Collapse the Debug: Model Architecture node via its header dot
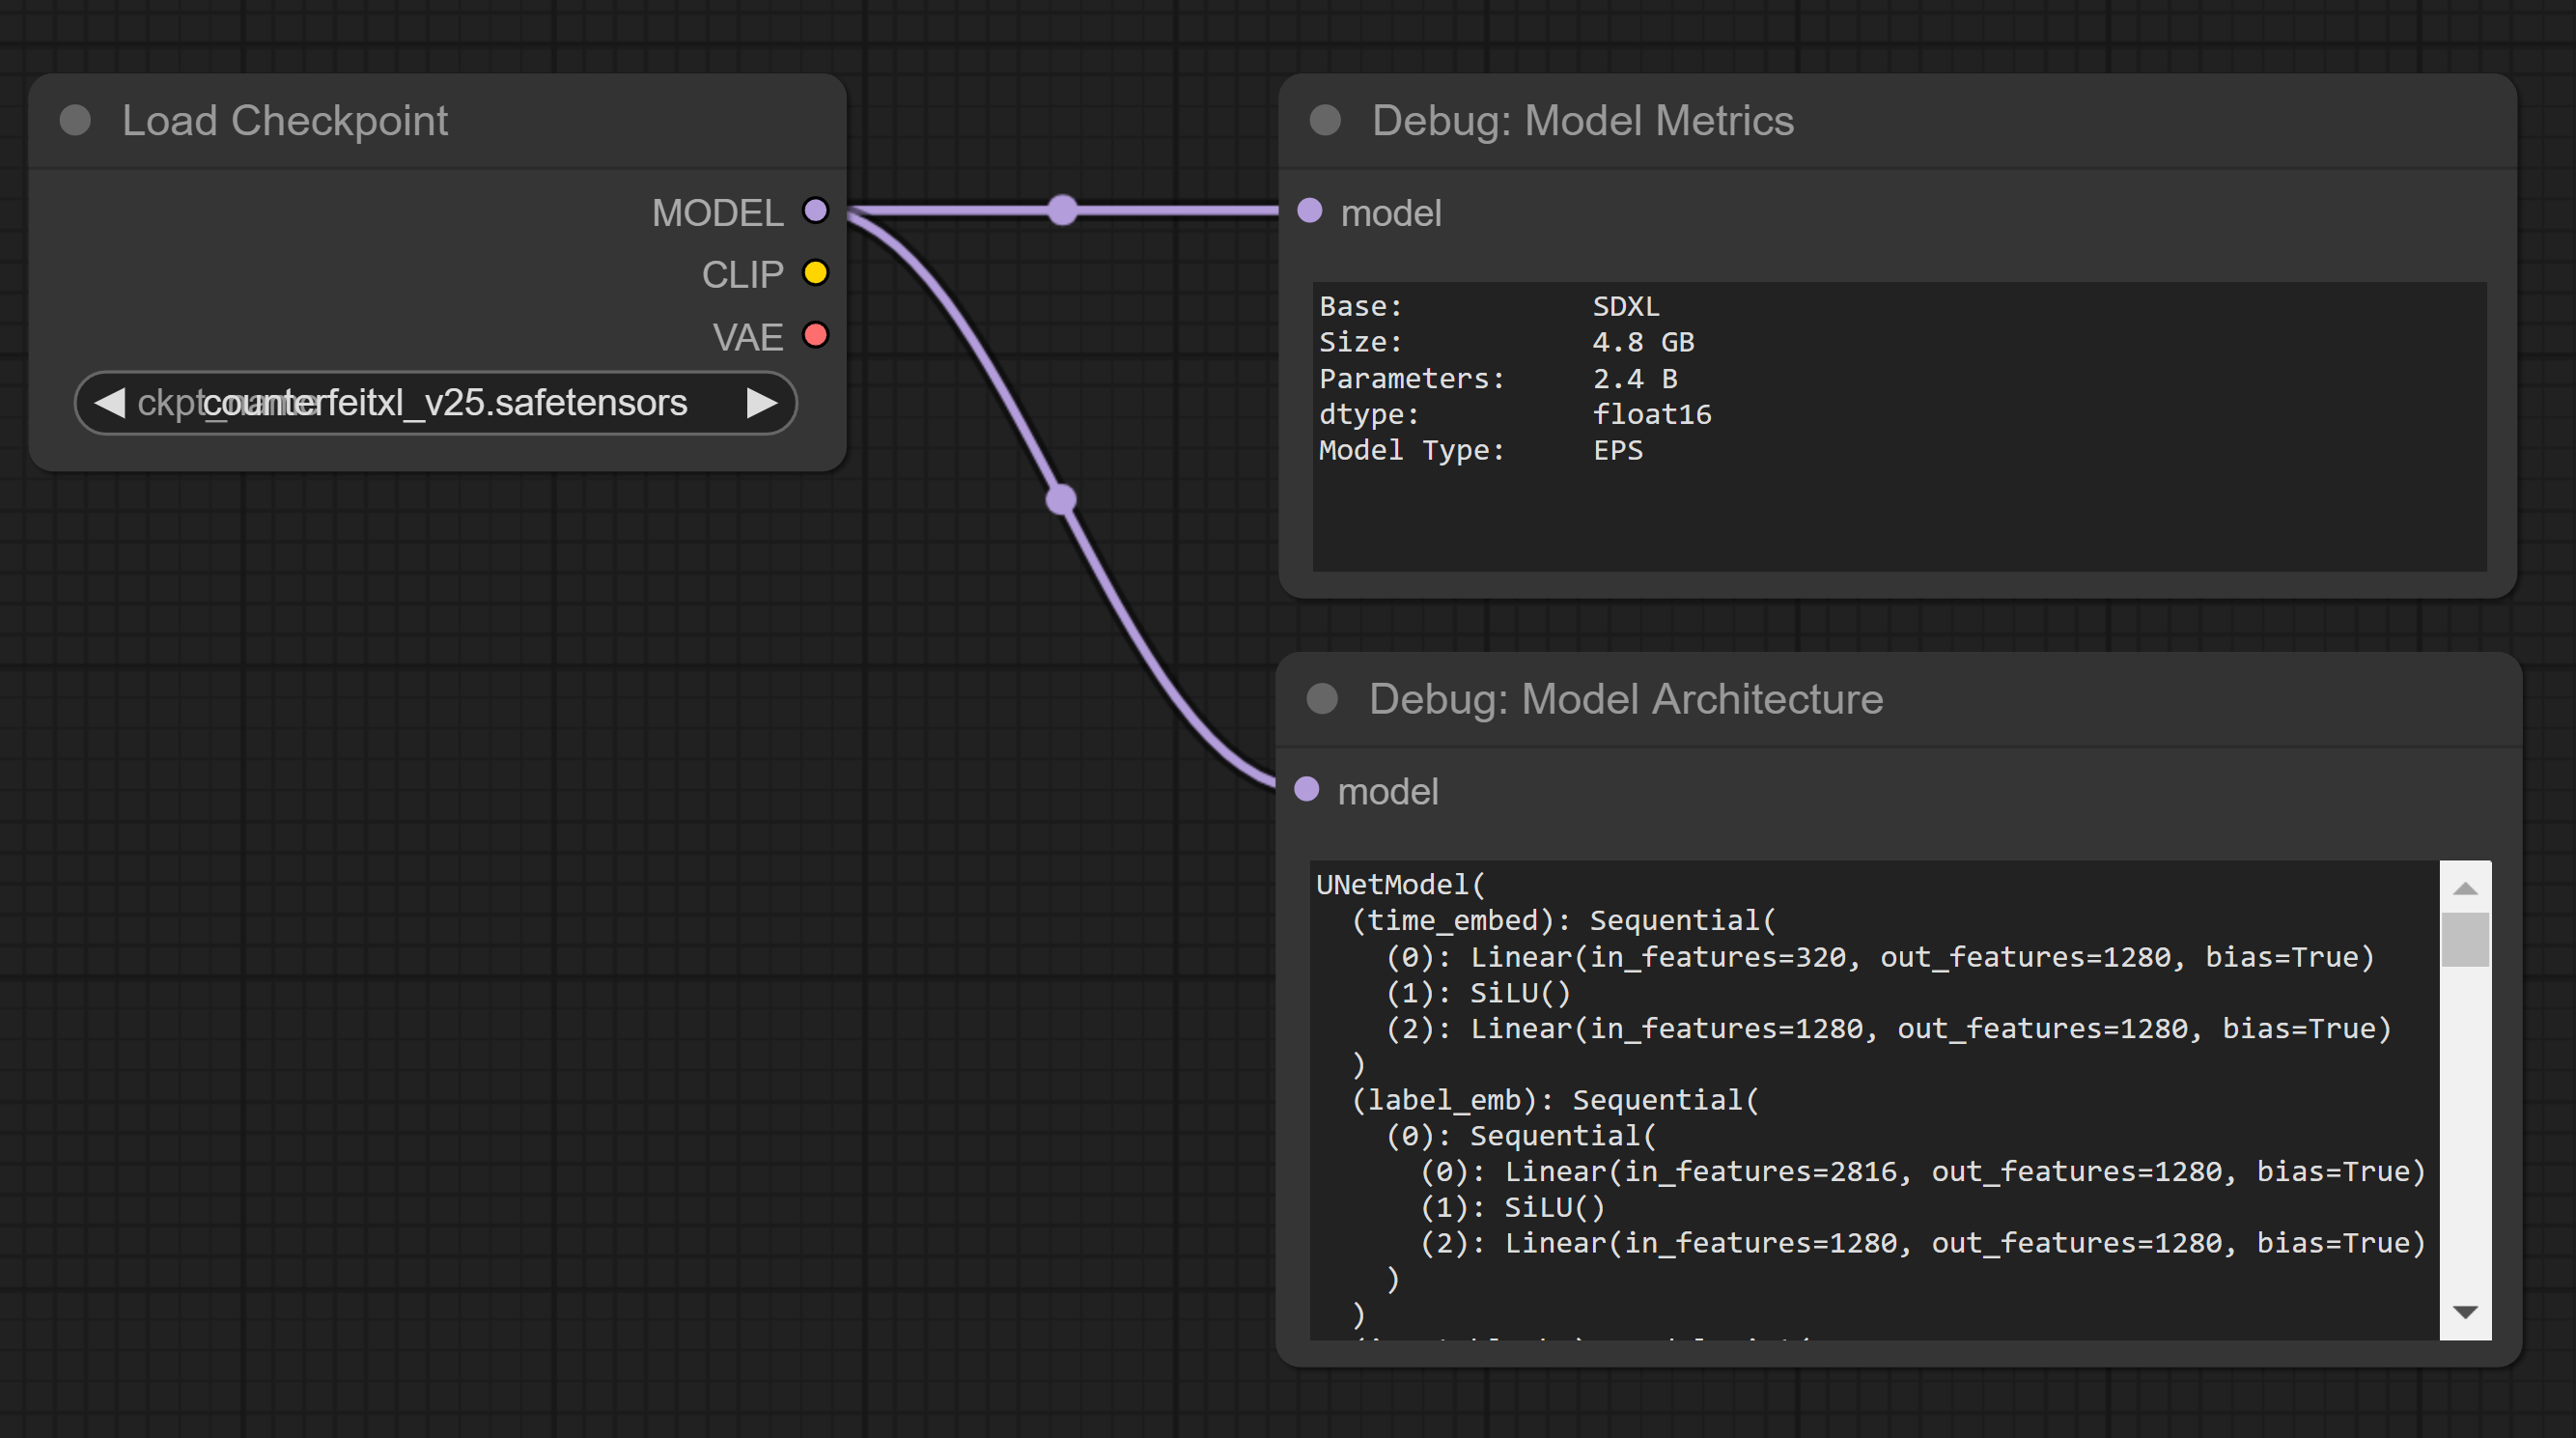The height and width of the screenshot is (1438, 2576). tap(1322, 699)
